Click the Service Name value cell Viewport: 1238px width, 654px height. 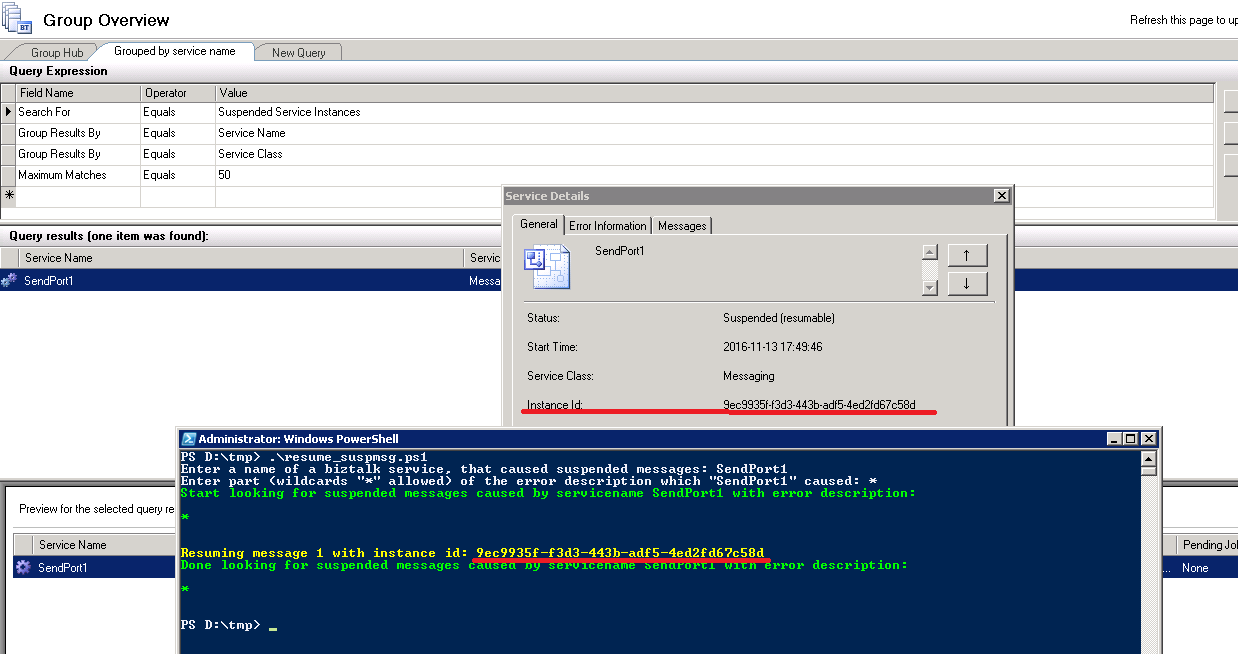pos(715,133)
